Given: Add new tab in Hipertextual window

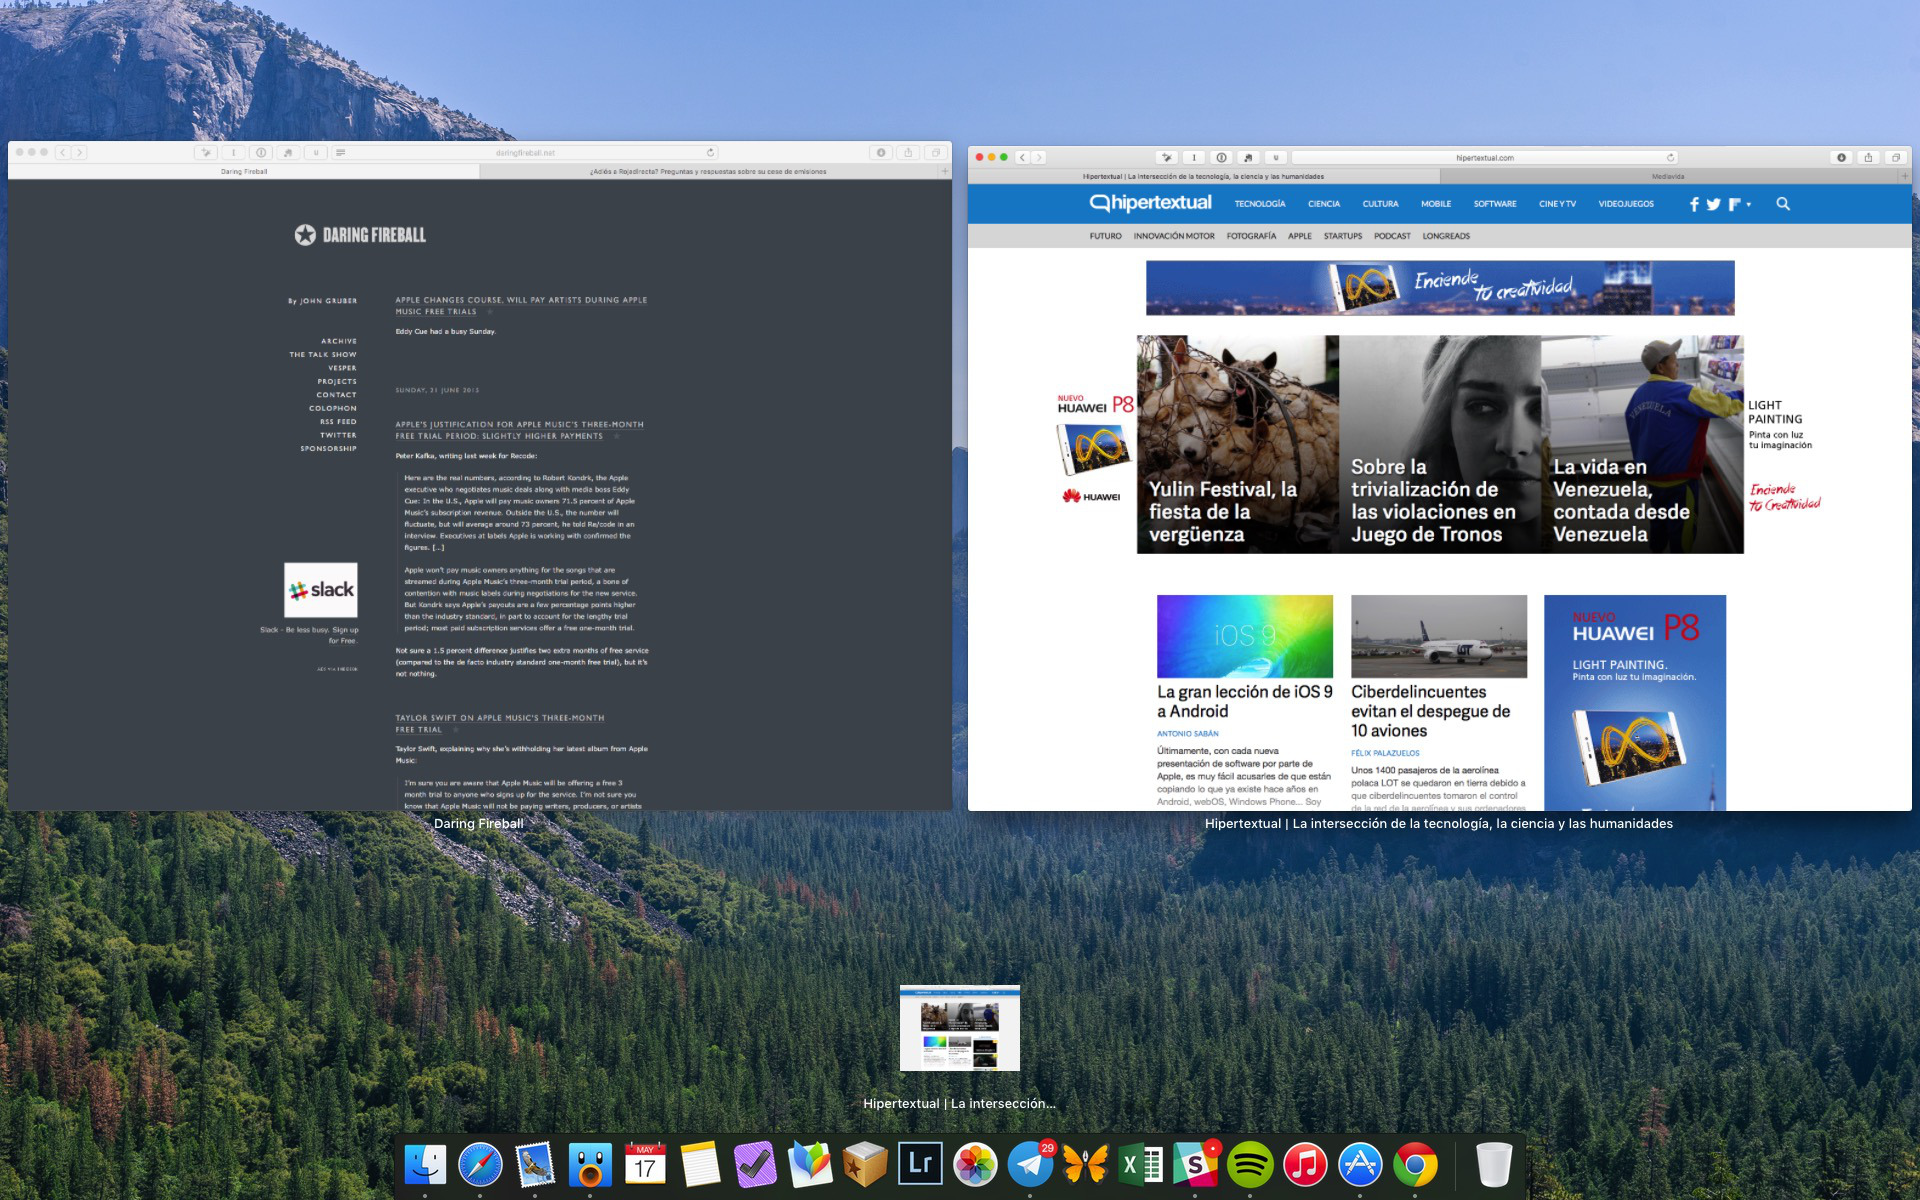Looking at the screenshot, I should click(x=1904, y=176).
